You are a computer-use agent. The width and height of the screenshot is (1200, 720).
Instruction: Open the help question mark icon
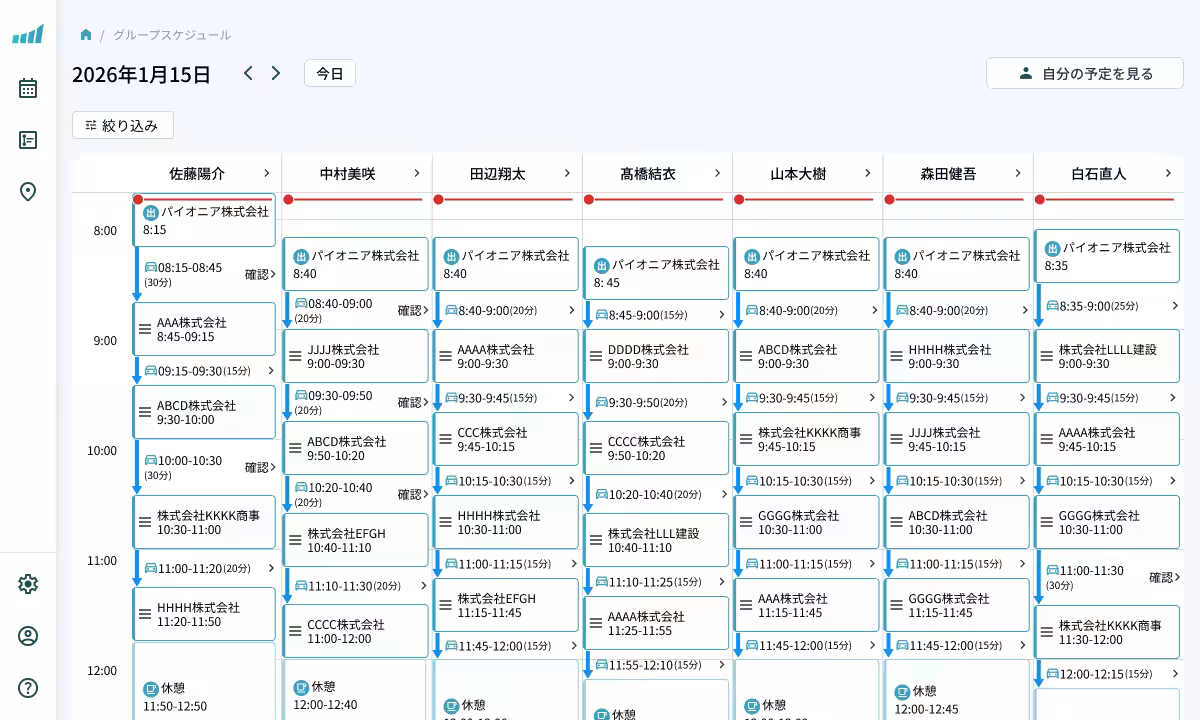coord(28,688)
